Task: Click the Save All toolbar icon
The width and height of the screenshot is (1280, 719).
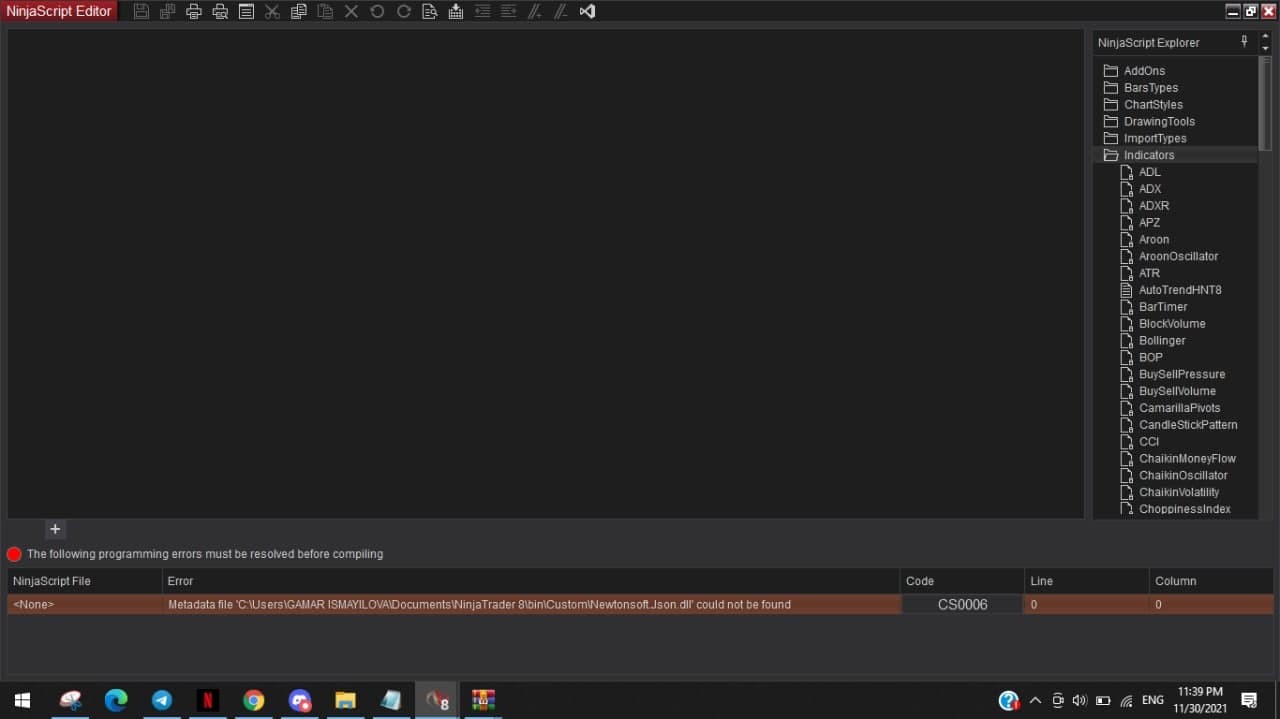Action: coord(168,11)
